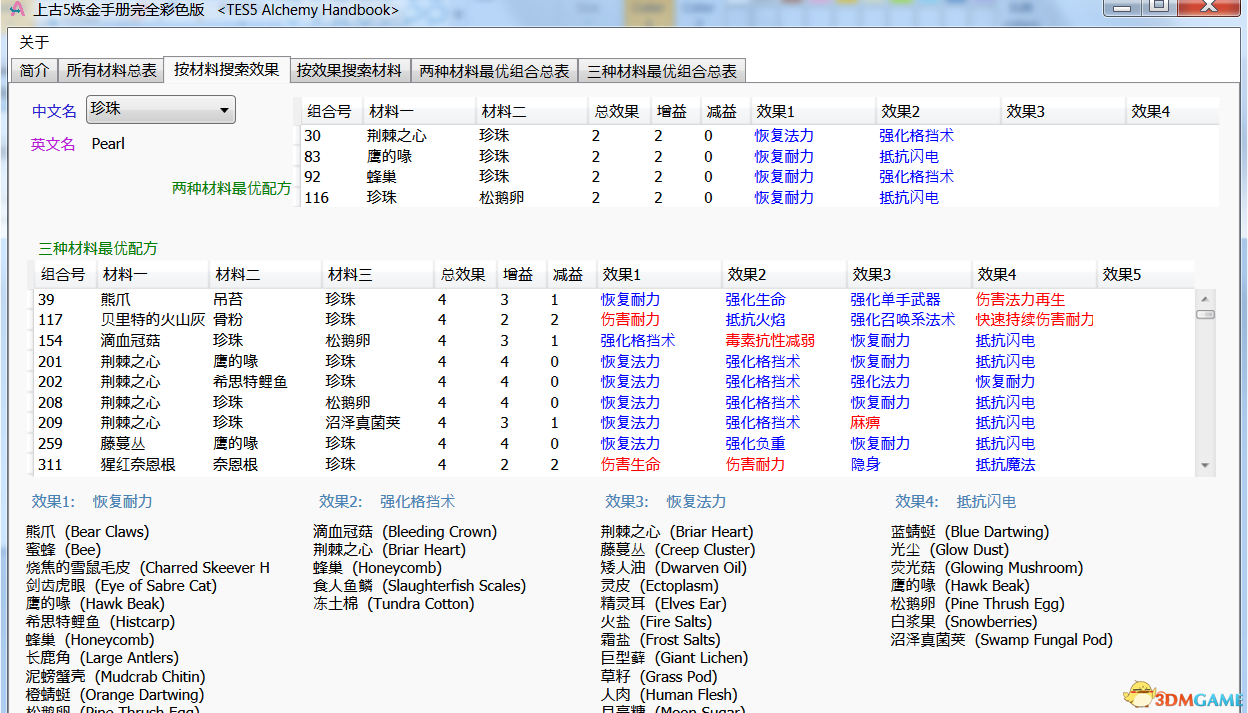Open the 按效果搜索材料 tab
1248x713 pixels.
(x=350, y=71)
